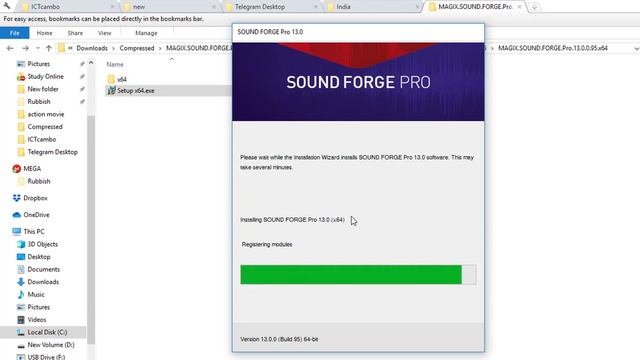Open Pictures in Quick access

(x=39, y=64)
